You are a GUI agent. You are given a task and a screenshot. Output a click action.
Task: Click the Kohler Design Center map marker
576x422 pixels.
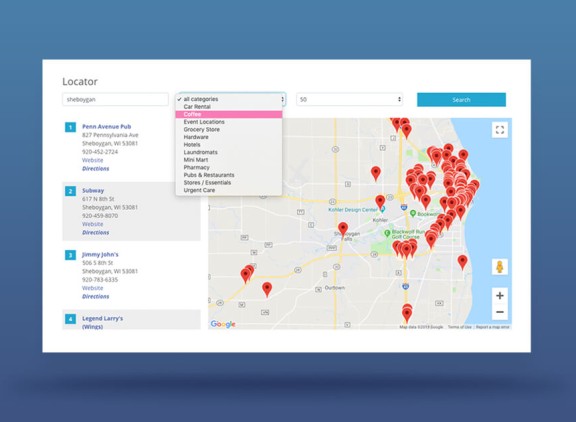point(382,209)
